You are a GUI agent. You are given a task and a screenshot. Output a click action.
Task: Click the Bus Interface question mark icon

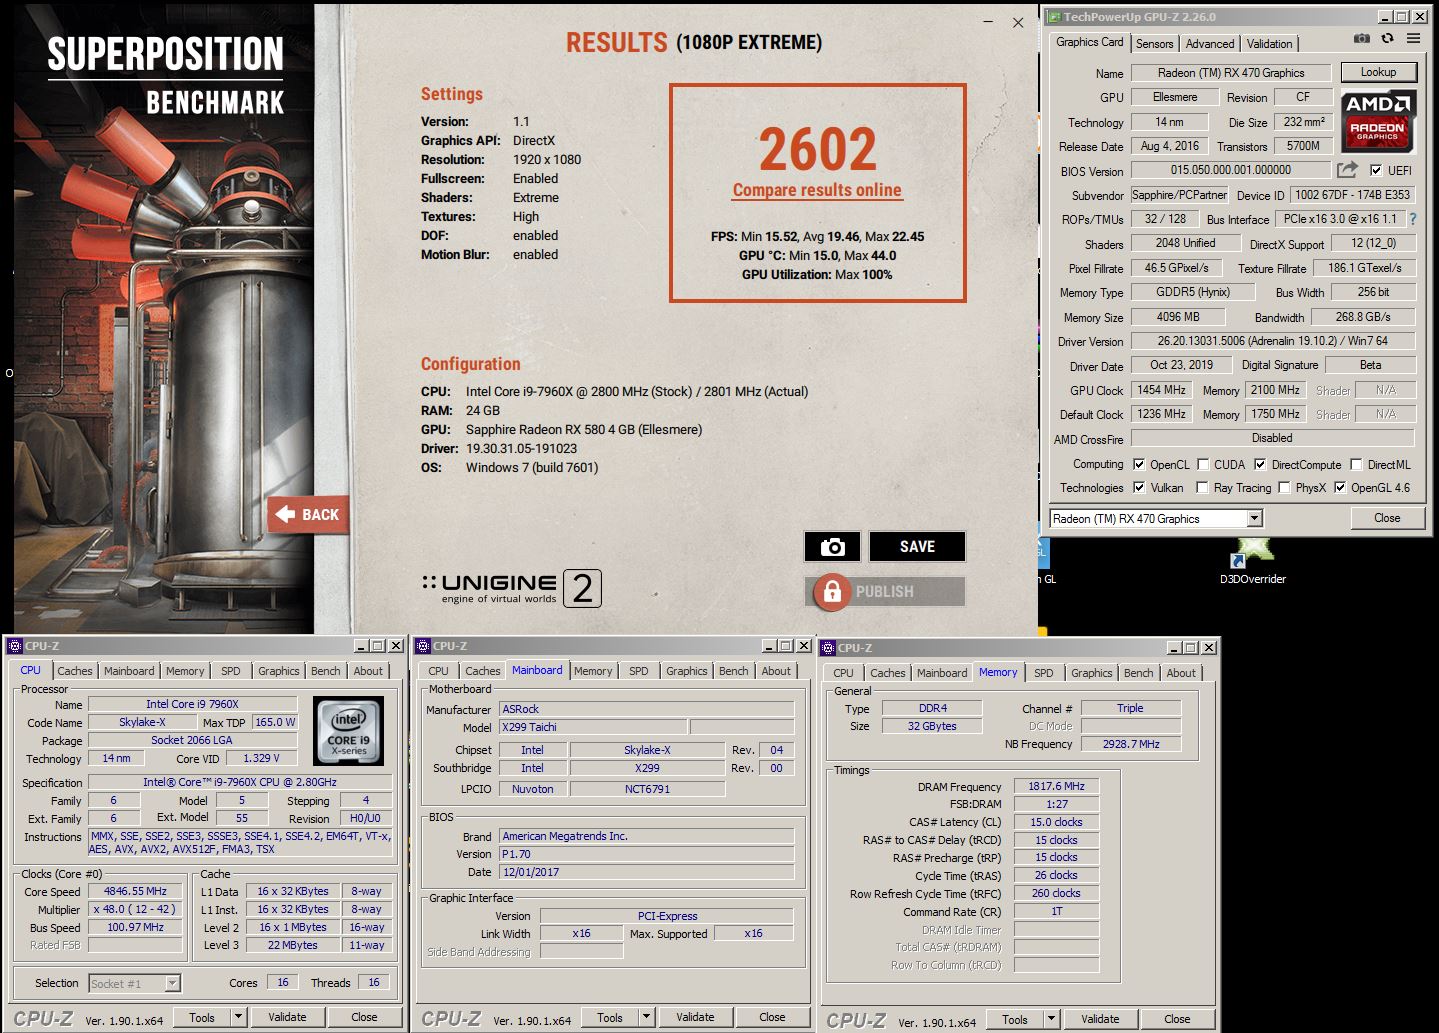(x=1413, y=219)
